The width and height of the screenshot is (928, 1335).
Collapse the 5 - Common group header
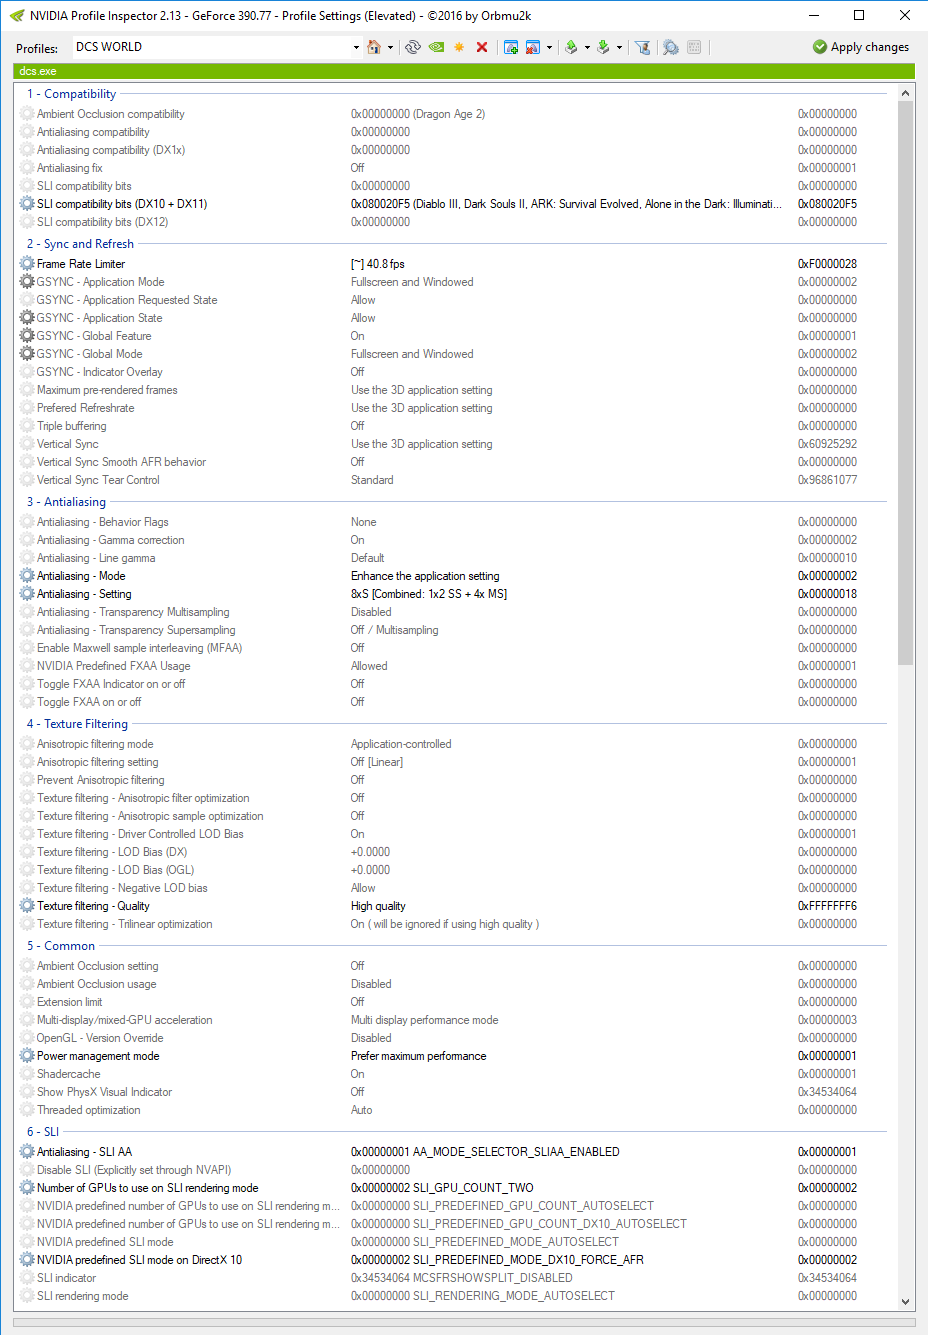tap(61, 946)
